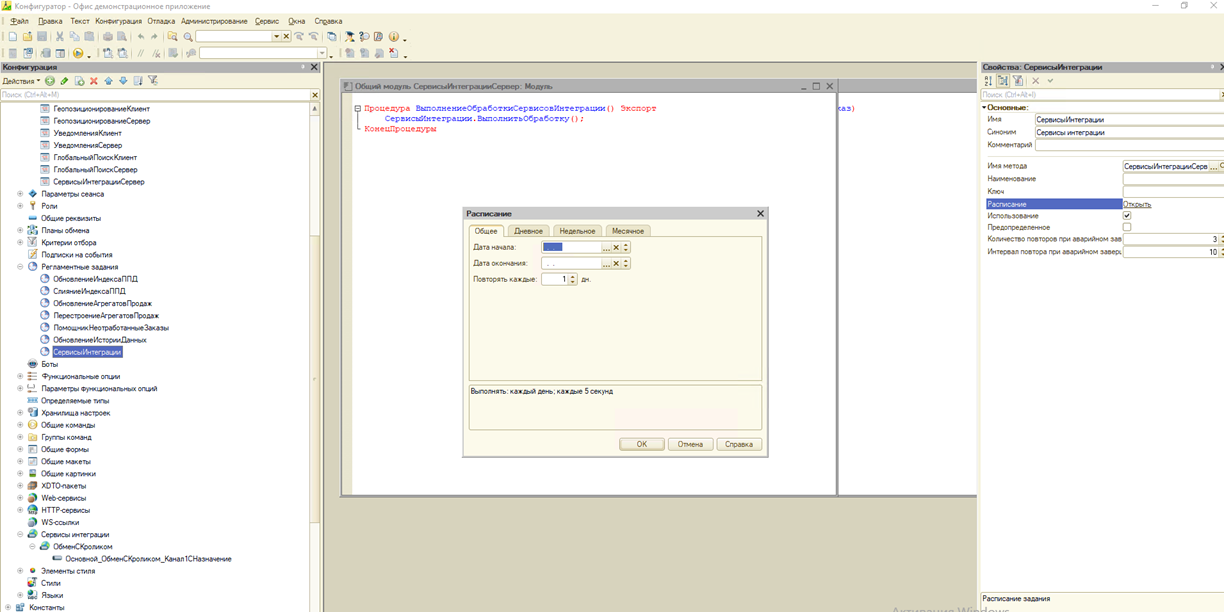Open the Действия dropdown menu
The width and height of the screenshot is (1224, 612).
[x=20, y=81]
